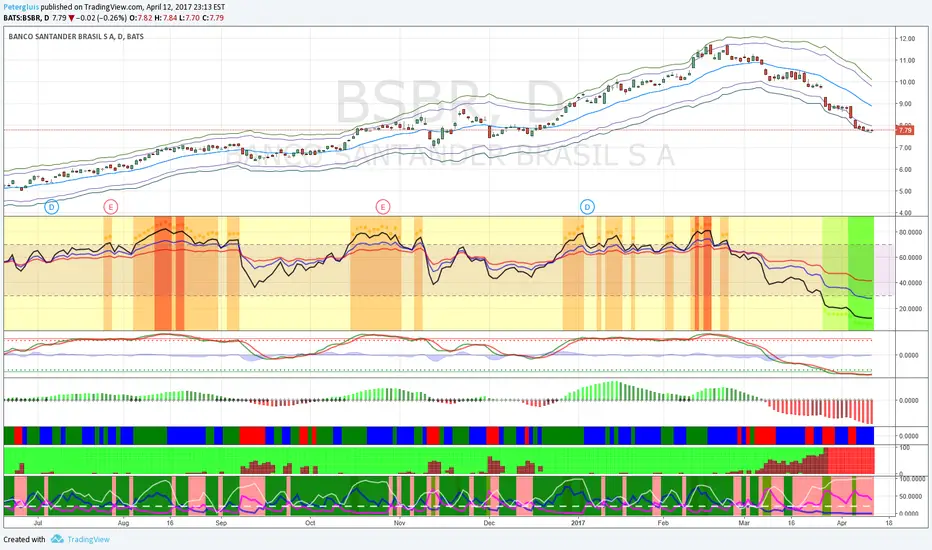Click the red 7.79 current price label
The image size is (932, 550).
[905, 130]
